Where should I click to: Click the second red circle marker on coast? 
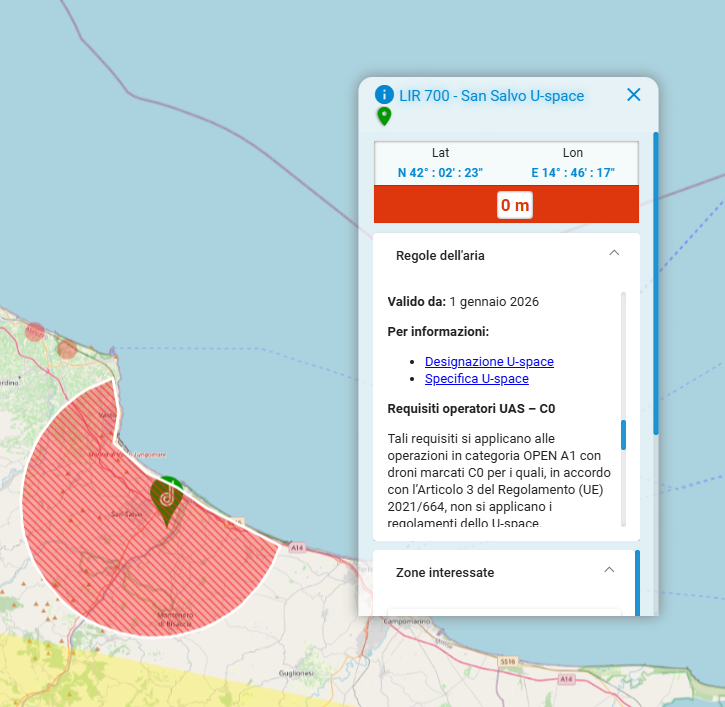pyautogui.click(x=67, y=349)
